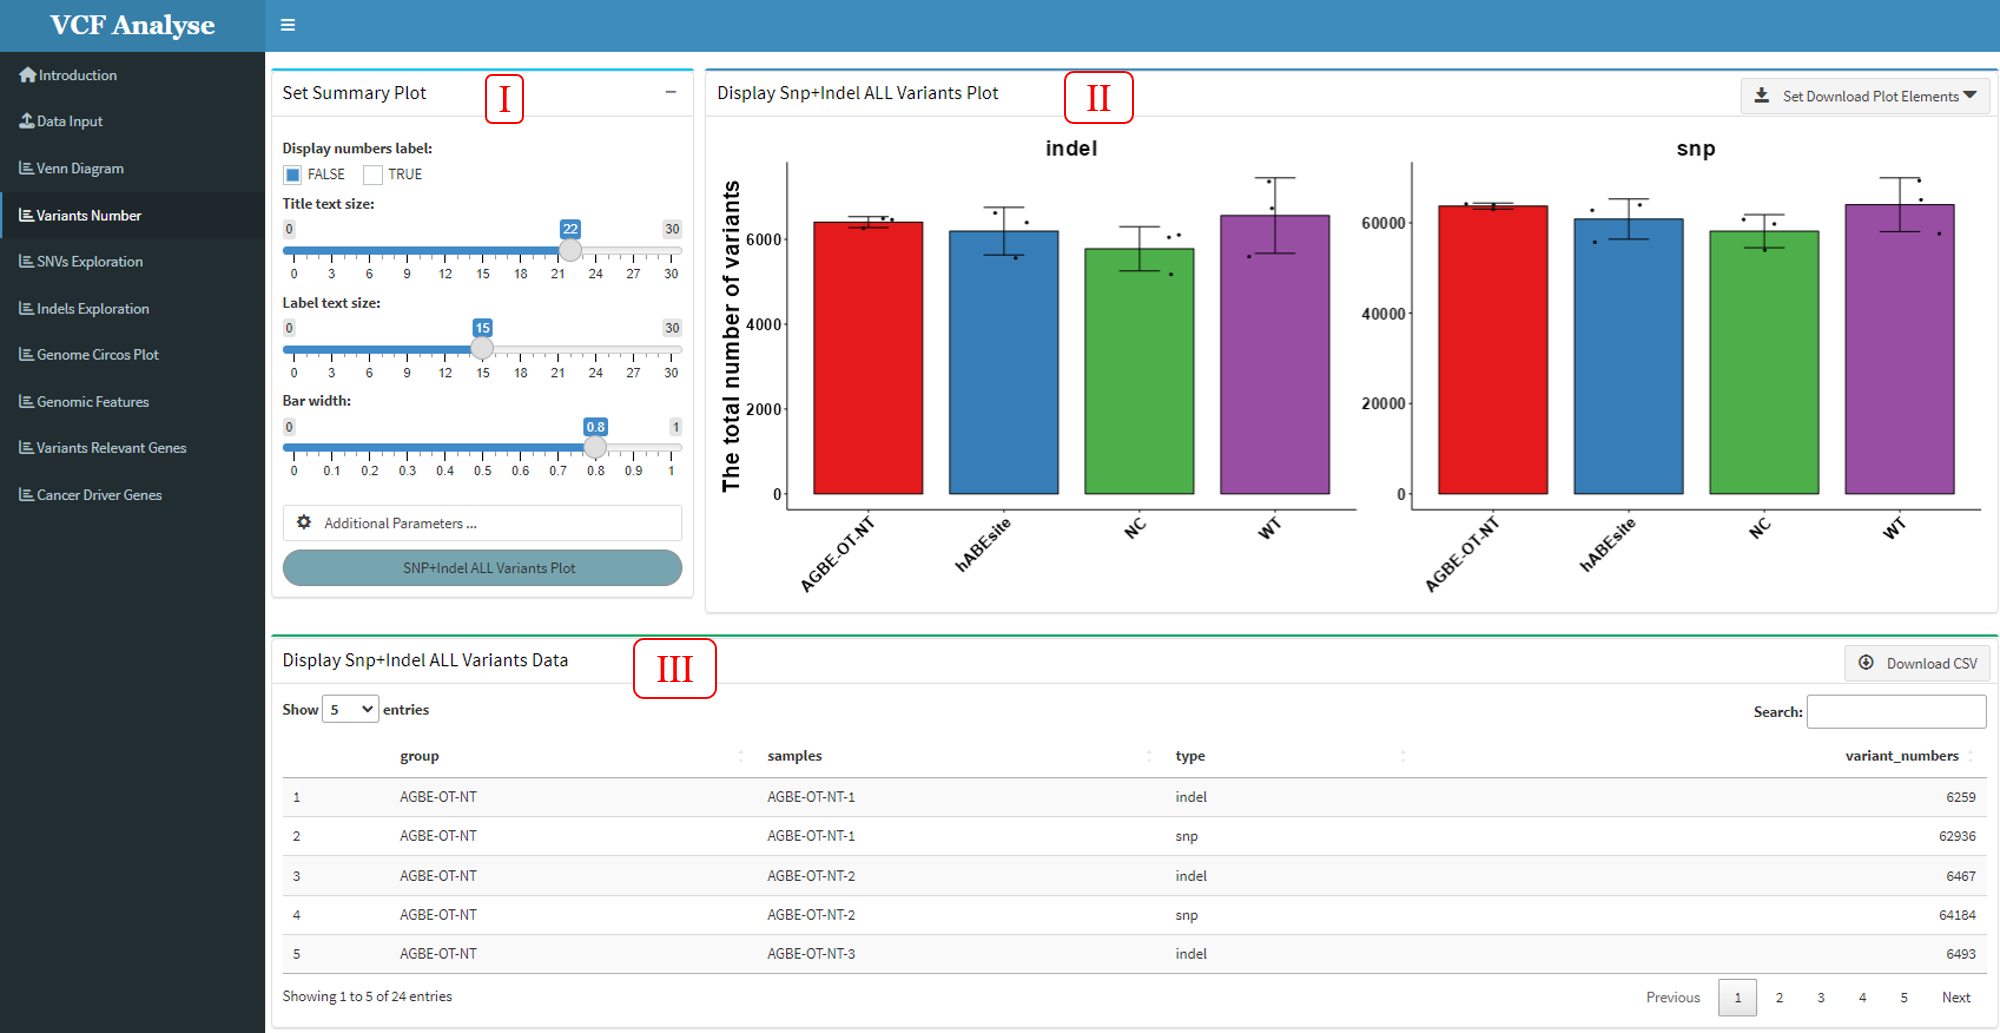Click the gear icon in Additional Parameters
The height and width of the screenshot is (1033, 2000).
[x=304, y=522]
